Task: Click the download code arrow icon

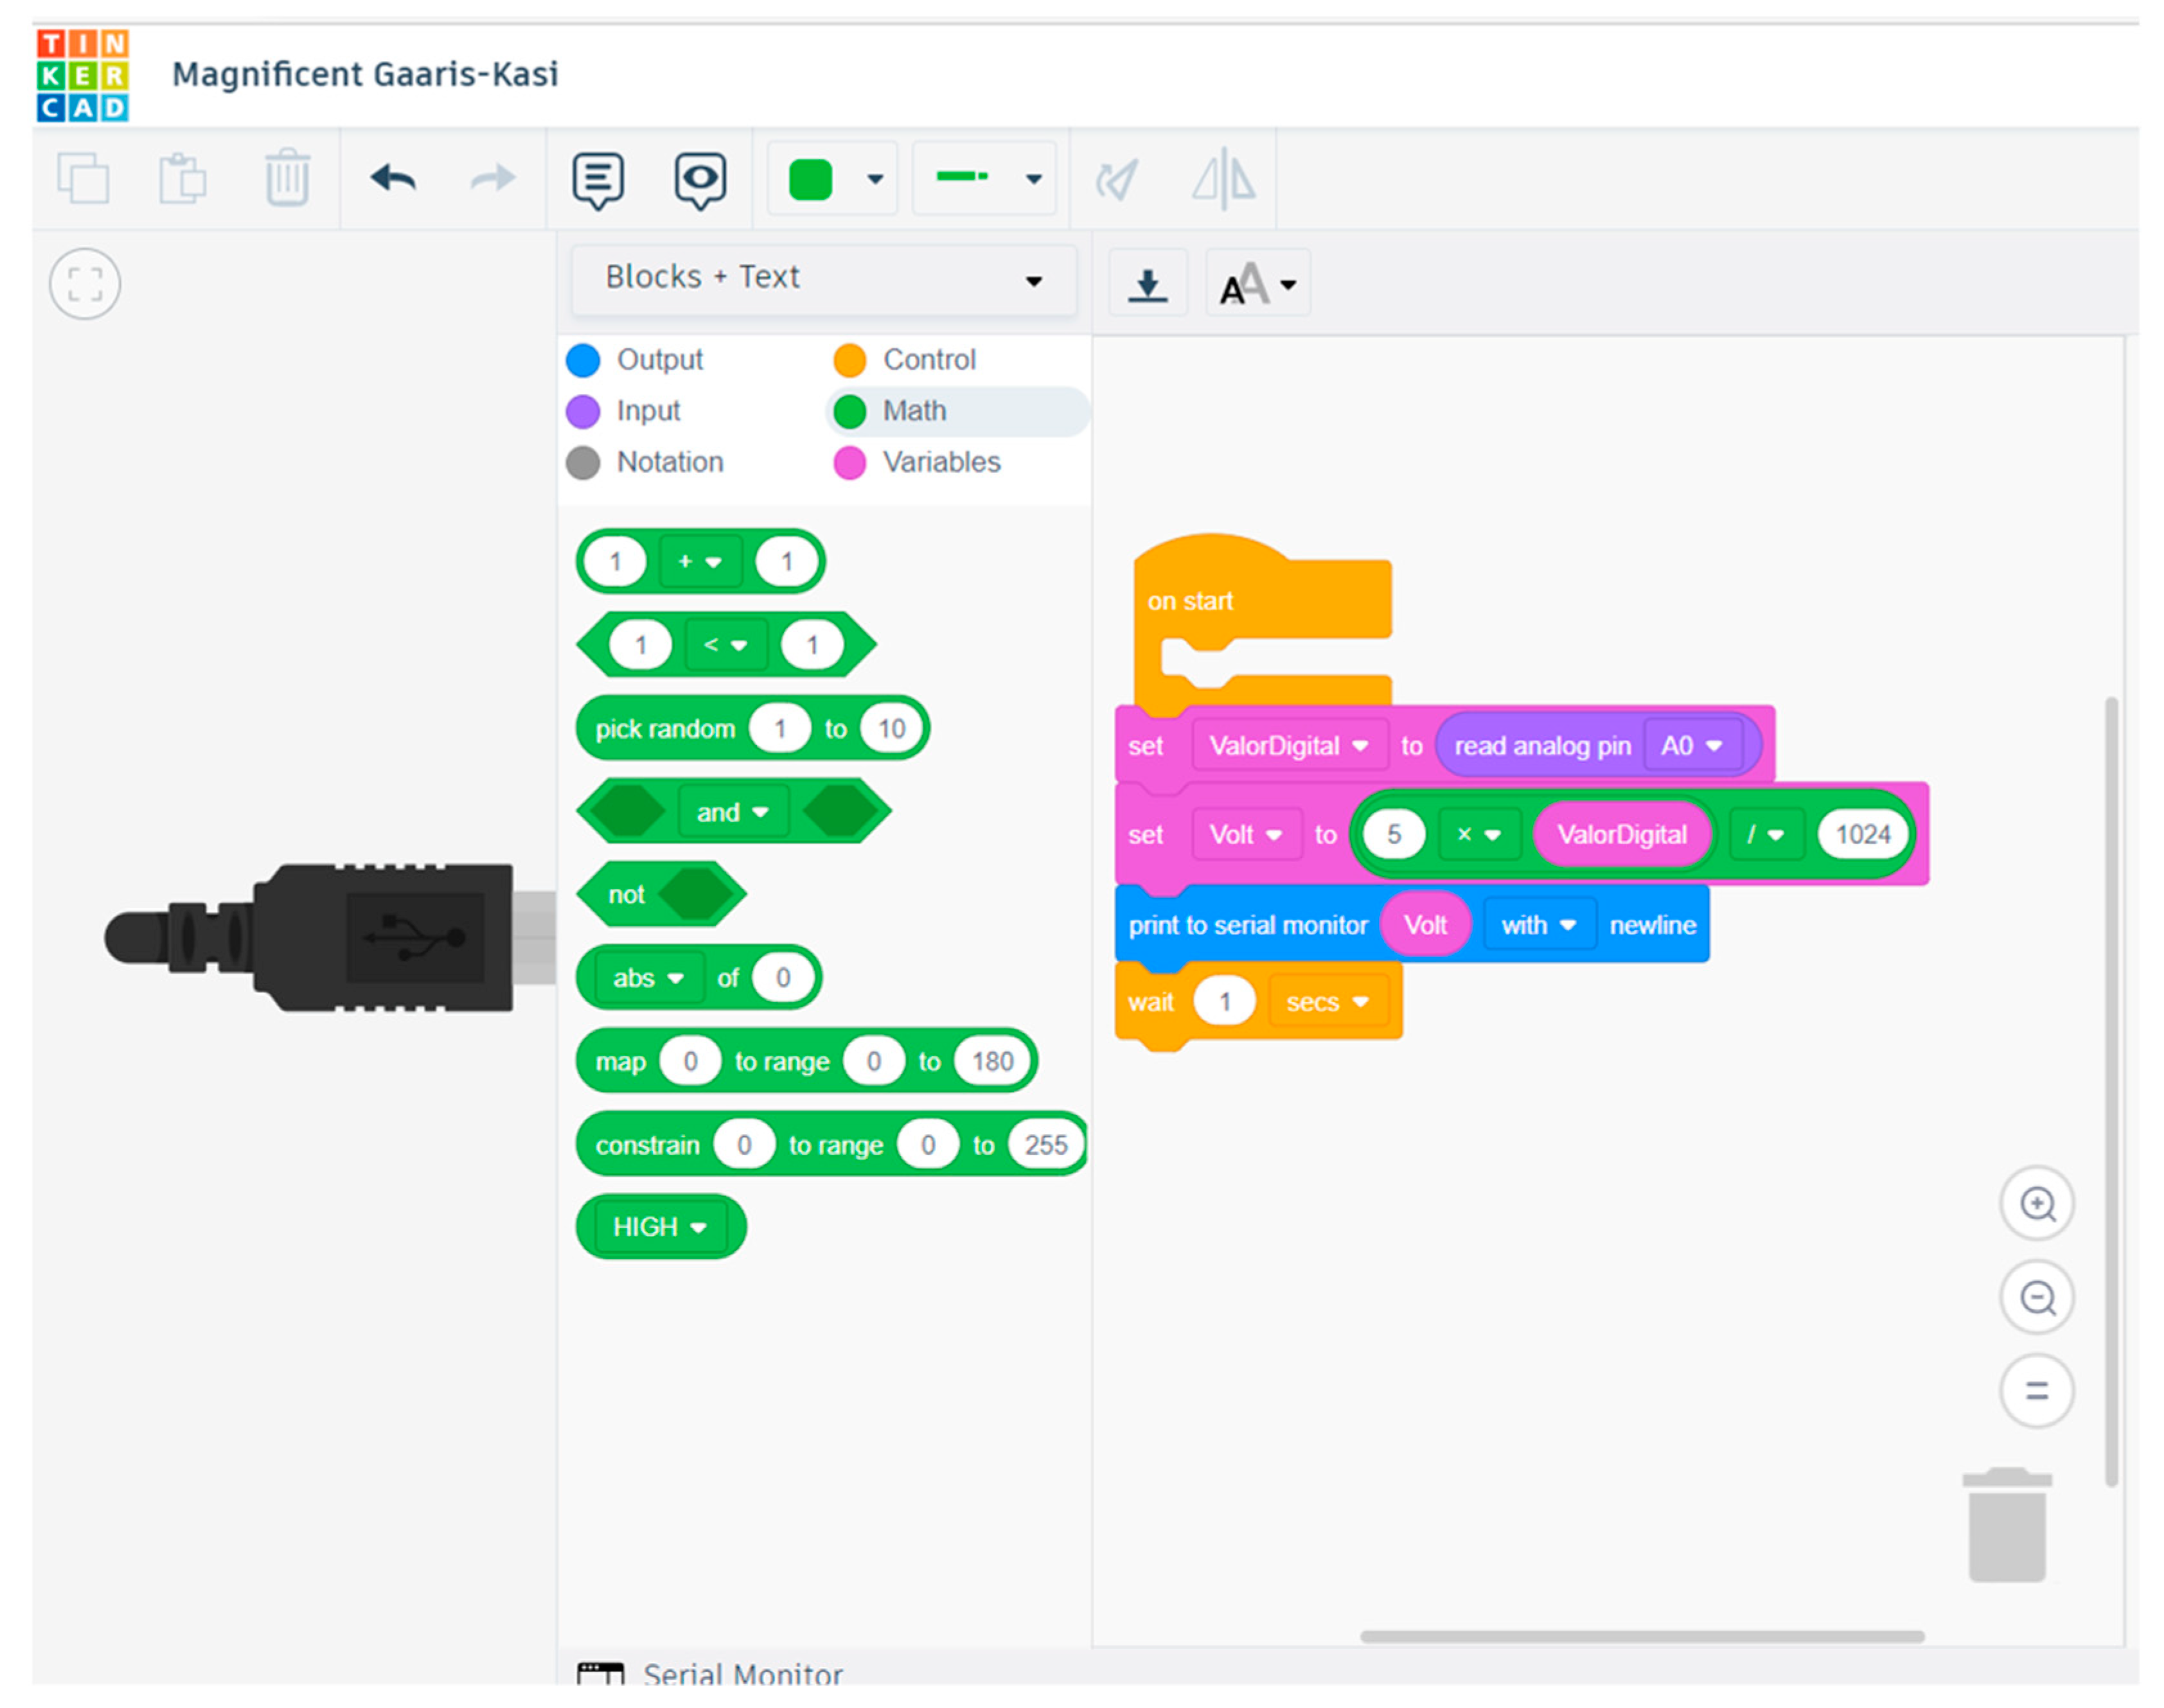Action: point(1147,285)
